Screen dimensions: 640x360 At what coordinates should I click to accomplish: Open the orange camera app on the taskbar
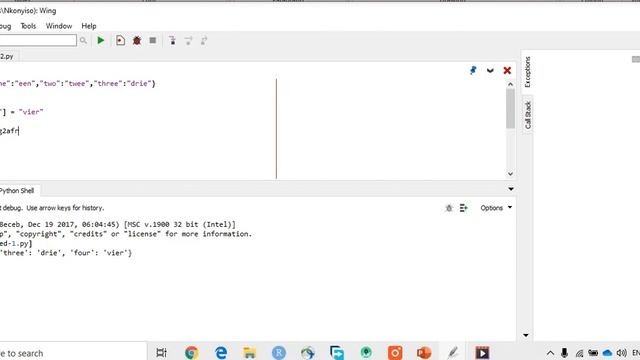tap(395, 353)
